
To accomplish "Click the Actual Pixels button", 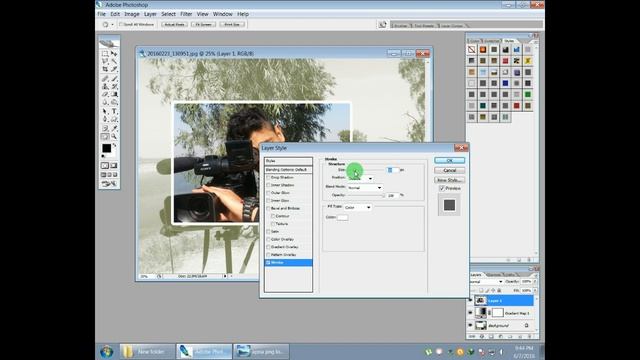I will tap(174, 24).
